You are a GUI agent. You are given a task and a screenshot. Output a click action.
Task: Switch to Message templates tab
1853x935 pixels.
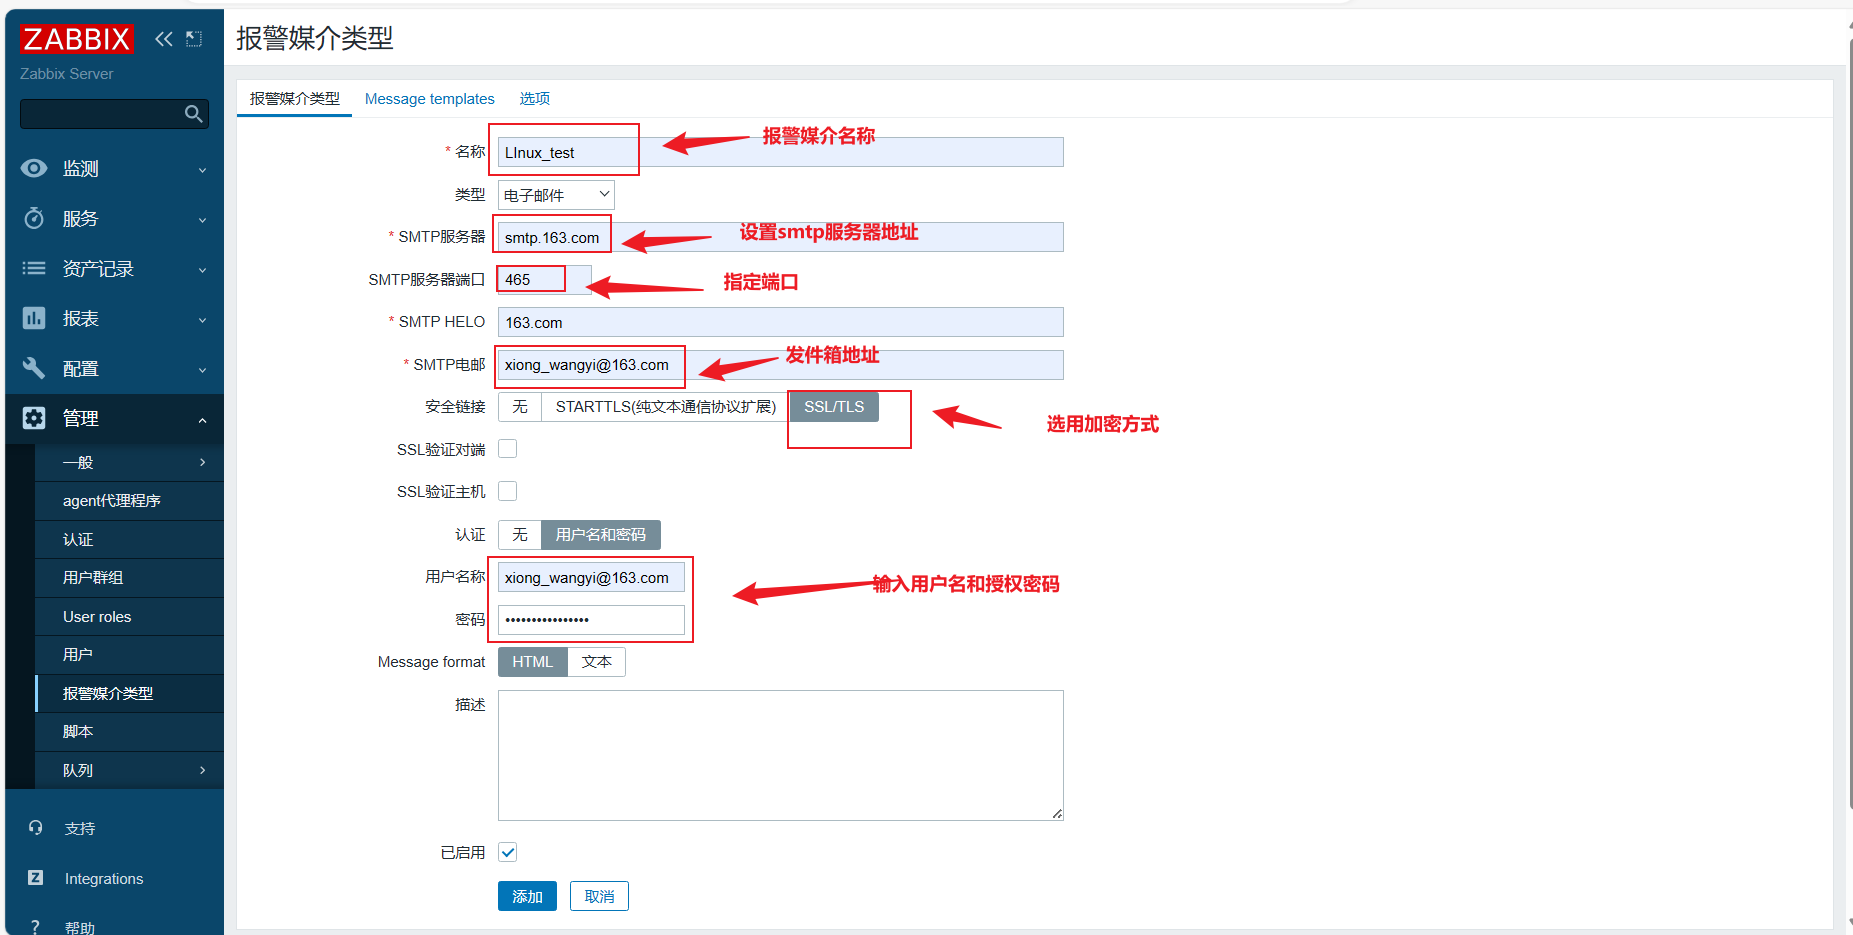tap(430, 99)
